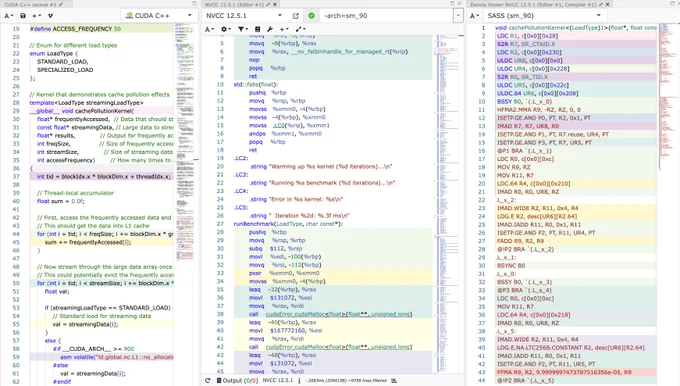Image resolution: width=680 pixels, height=386 pixels.
Task: Click the source editor minimap
Action: [185, 142]
